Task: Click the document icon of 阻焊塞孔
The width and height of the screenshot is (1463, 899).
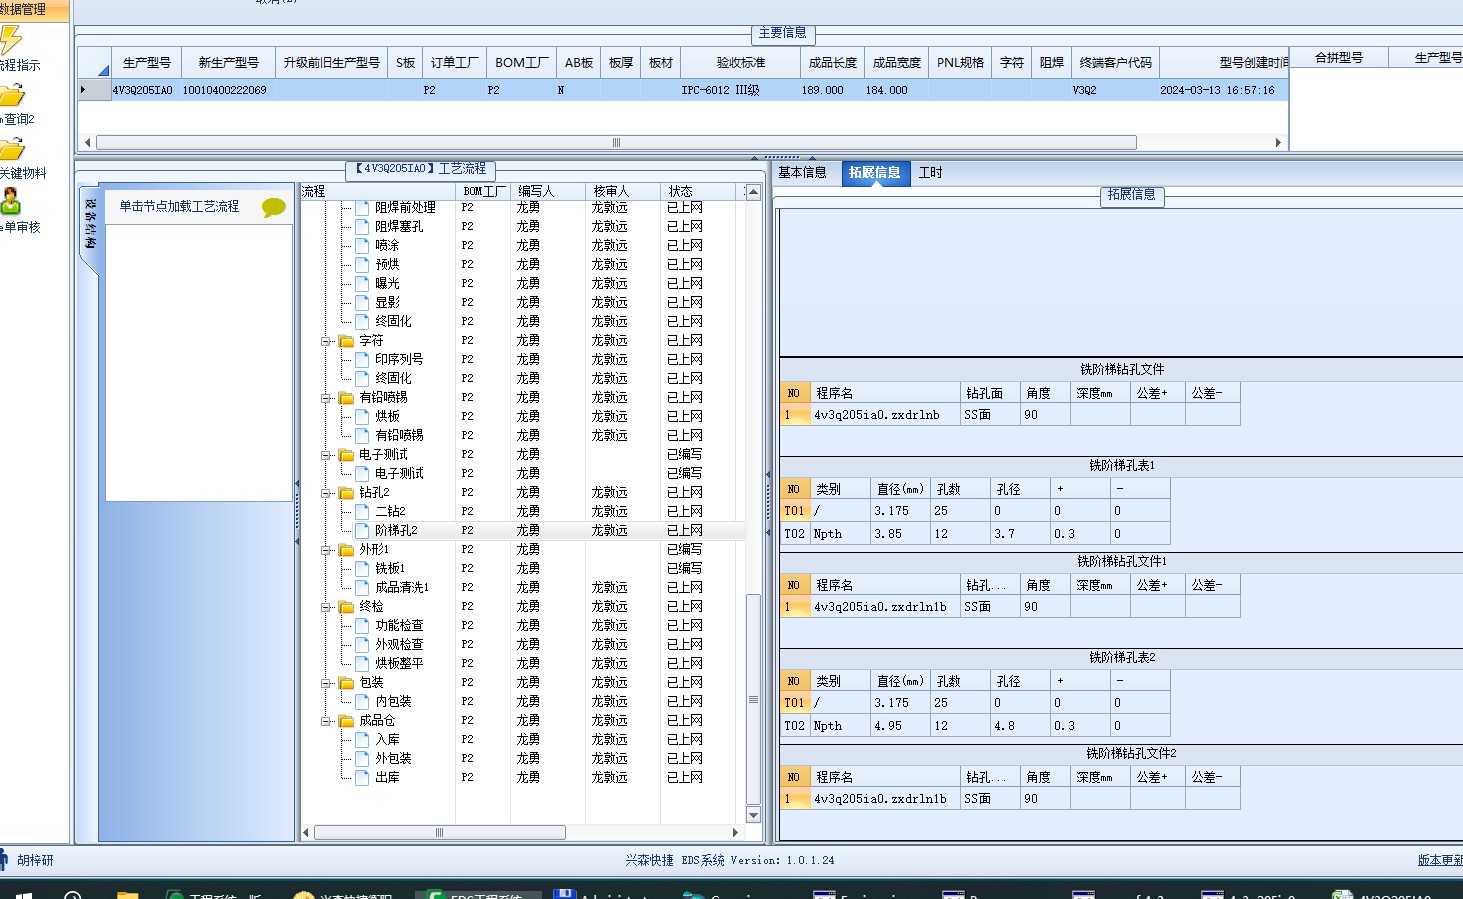Action: (x=363, y=227)
